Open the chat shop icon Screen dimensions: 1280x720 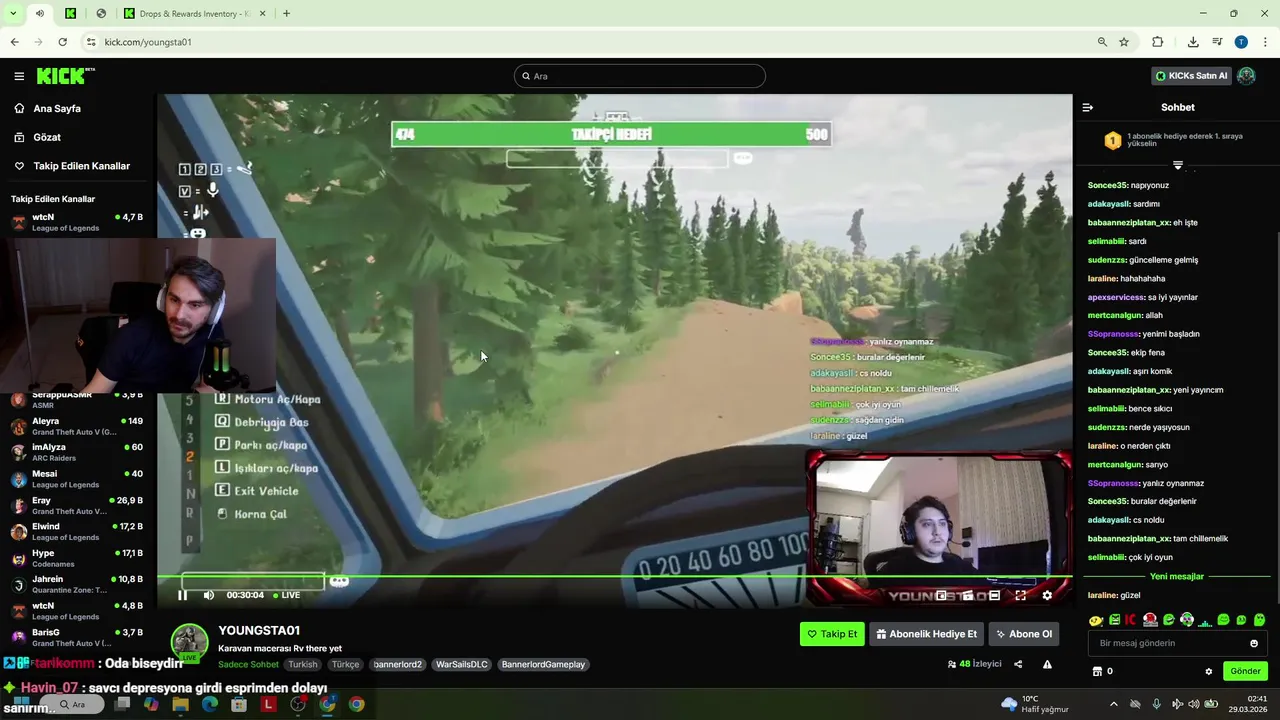(1097, 671)
